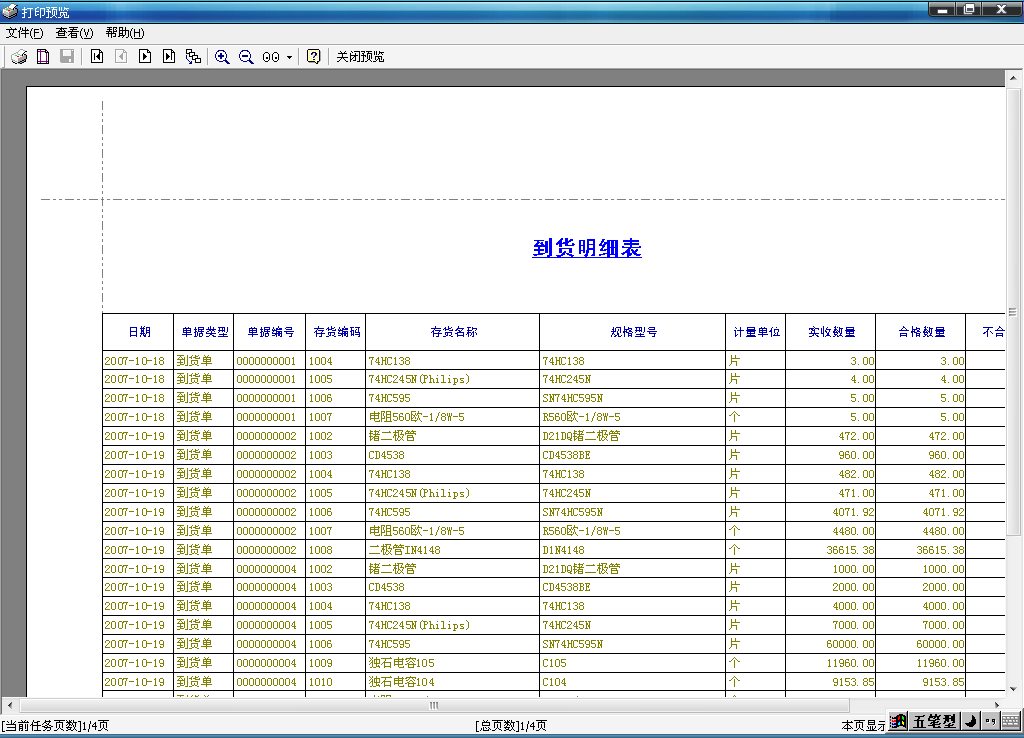Click the Print icon in the toolbar
This screenshot has height=738, width=1024.
pyautogui.click(x=19, y=57)
